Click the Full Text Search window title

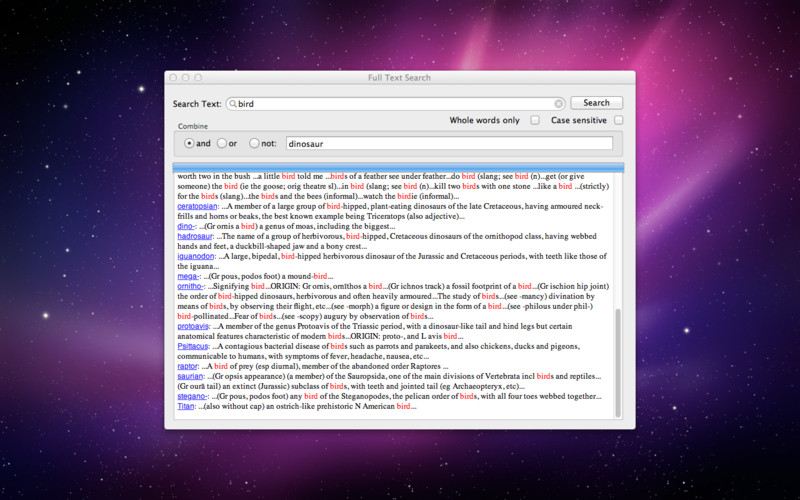point(399,78)
